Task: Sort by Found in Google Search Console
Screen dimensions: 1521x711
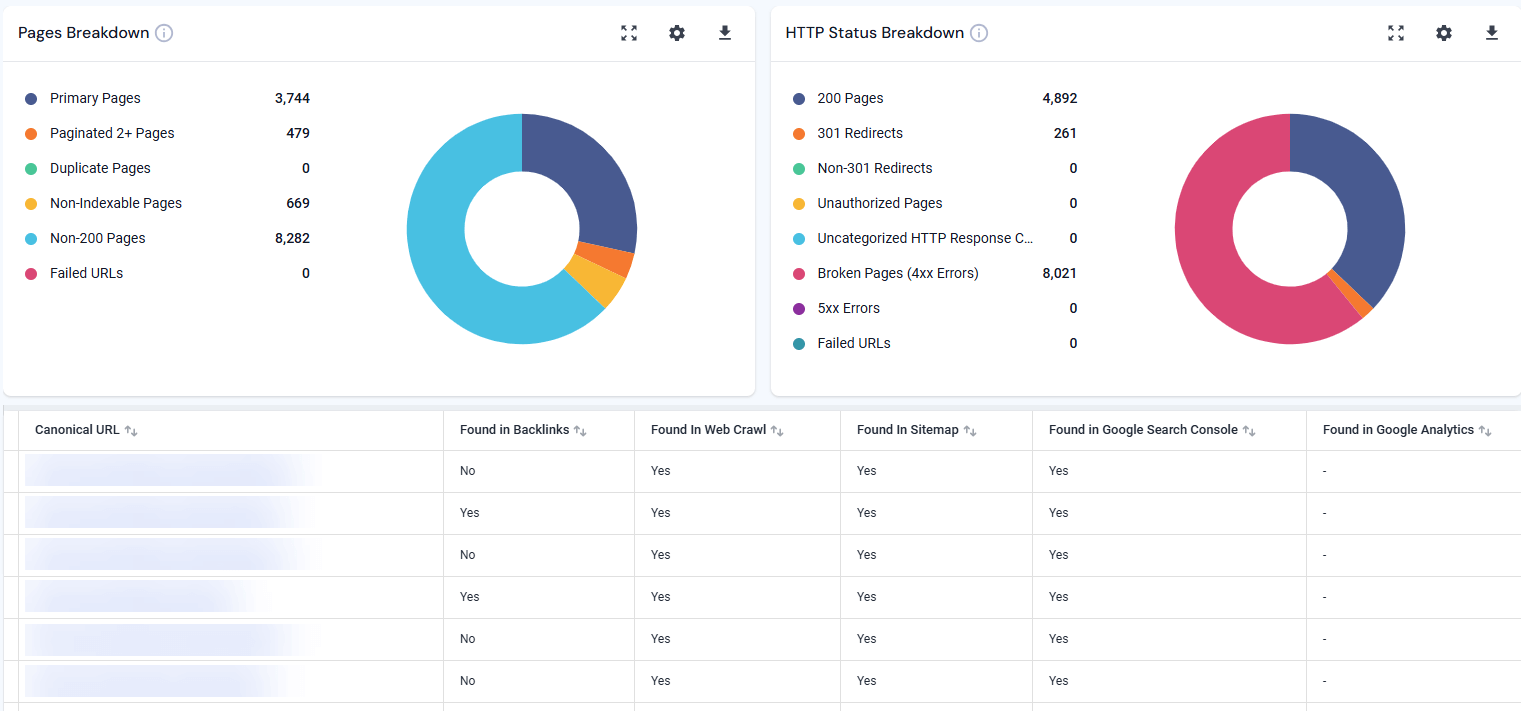Action: [1249, 429]
